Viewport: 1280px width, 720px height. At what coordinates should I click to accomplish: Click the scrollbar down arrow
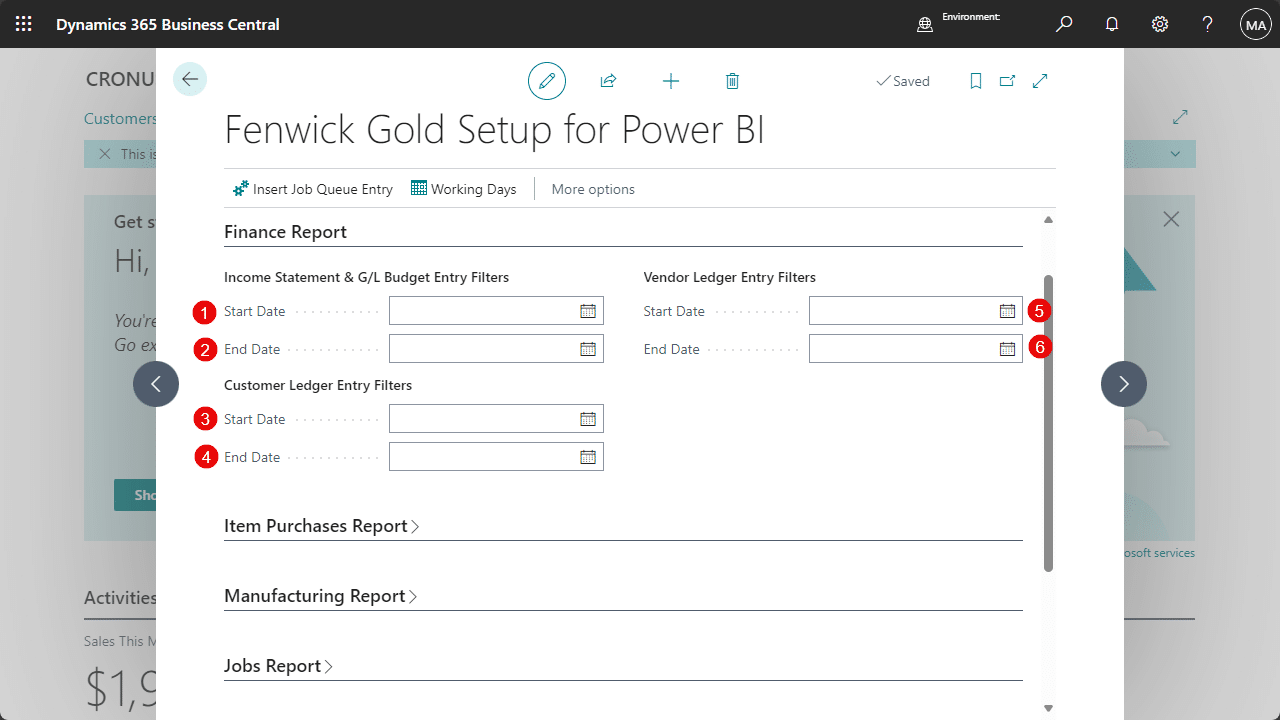click(x=1048, y=708)
